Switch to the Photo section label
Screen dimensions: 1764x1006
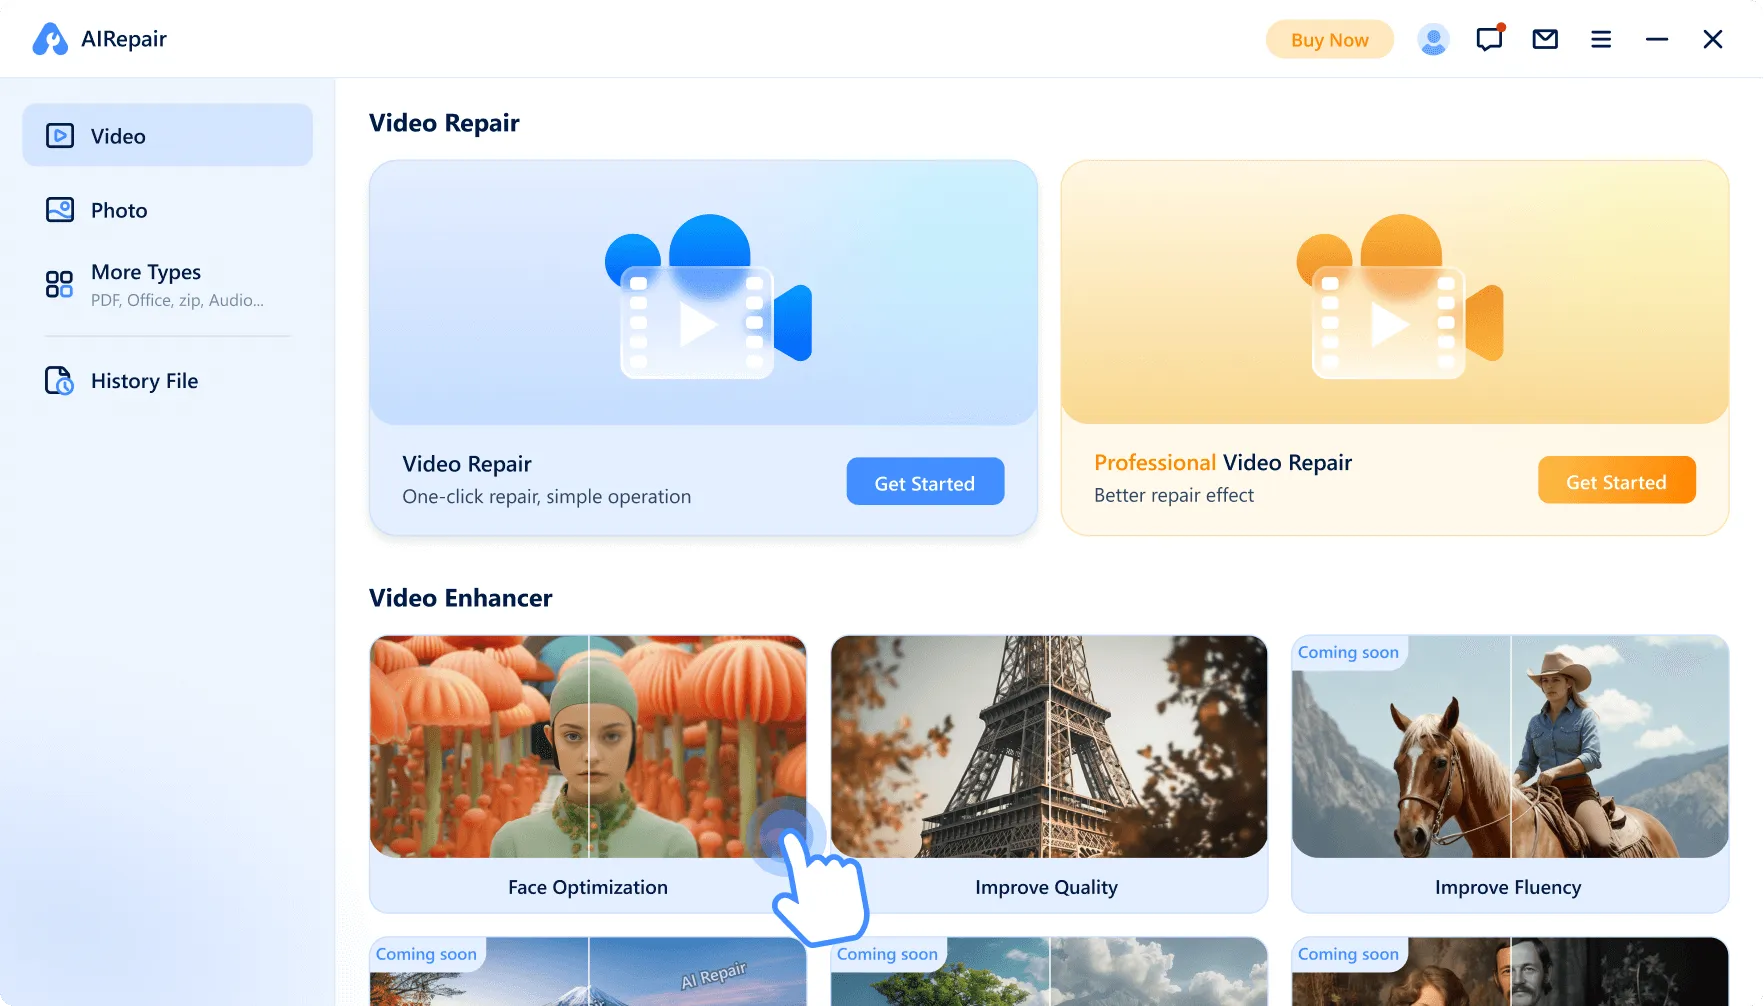point(119,210)
